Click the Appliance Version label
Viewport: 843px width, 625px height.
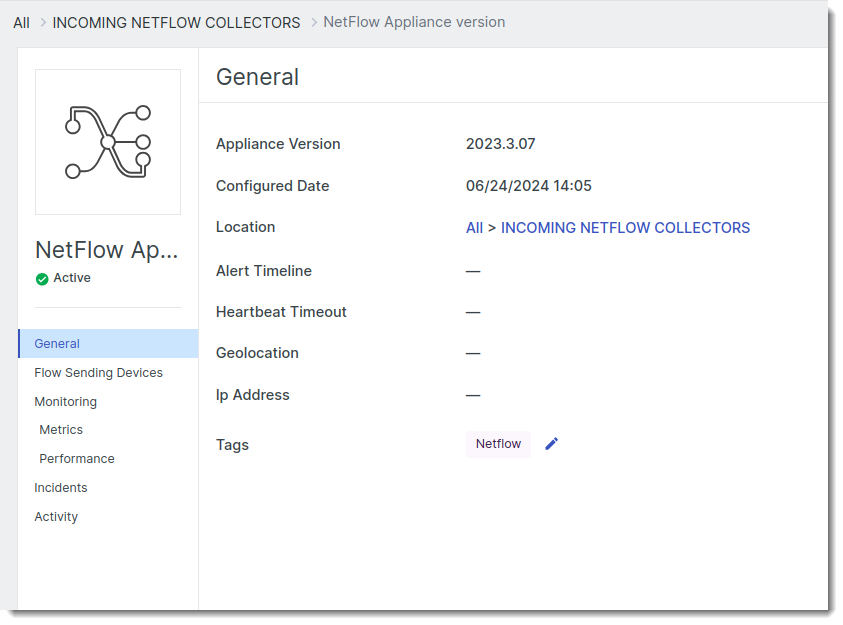click(278, 144)
